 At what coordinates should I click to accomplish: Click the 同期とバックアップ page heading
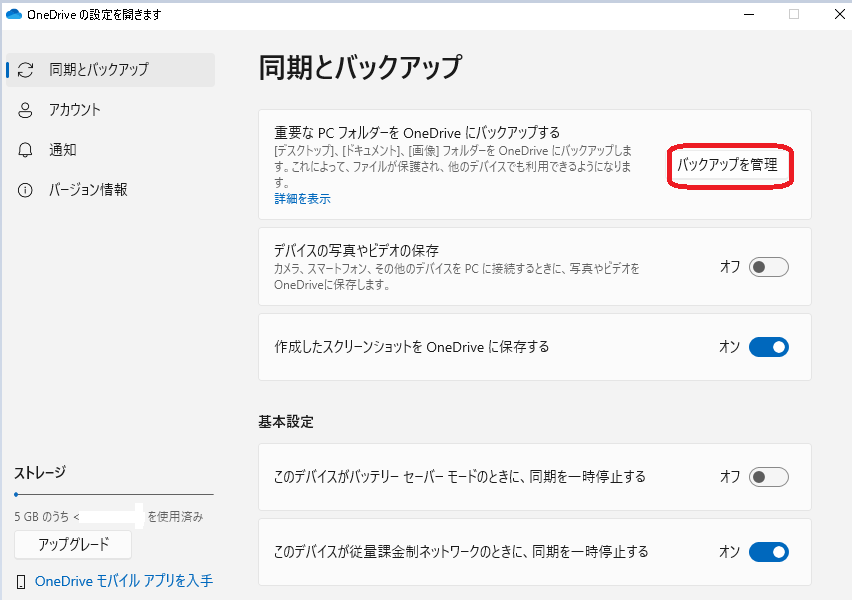360,67
